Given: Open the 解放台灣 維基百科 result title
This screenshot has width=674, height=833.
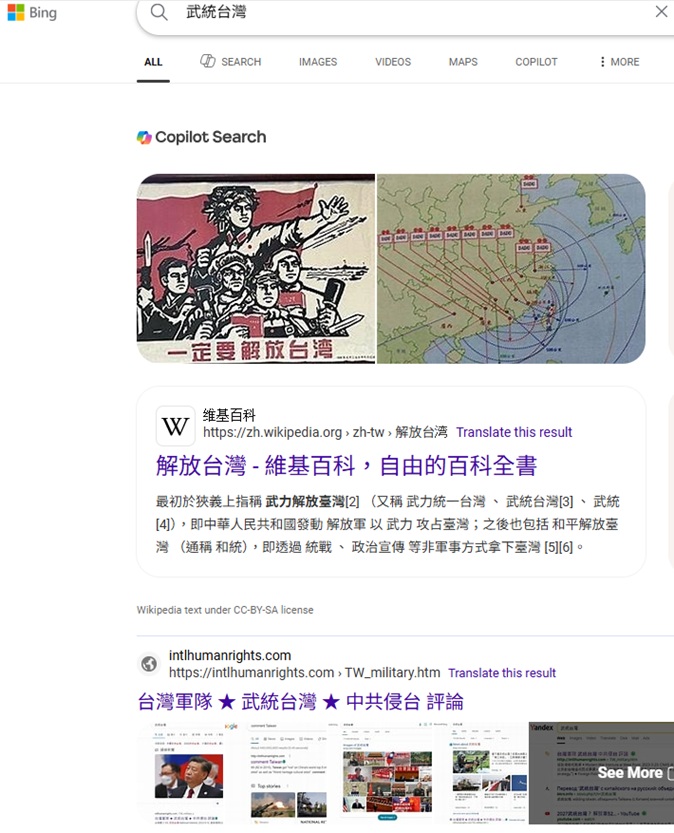Looking at the screenshot, I should (x=346, y=466).
